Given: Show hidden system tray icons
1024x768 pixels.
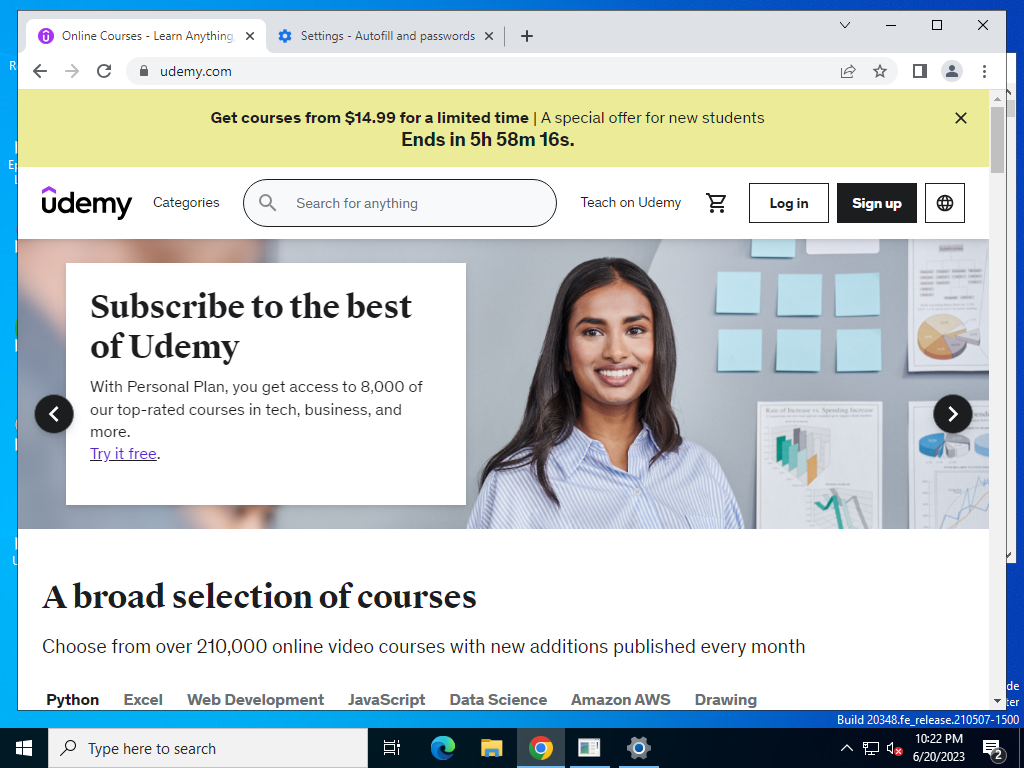Looking at the screenshot, I should click(x=846, y=748).
